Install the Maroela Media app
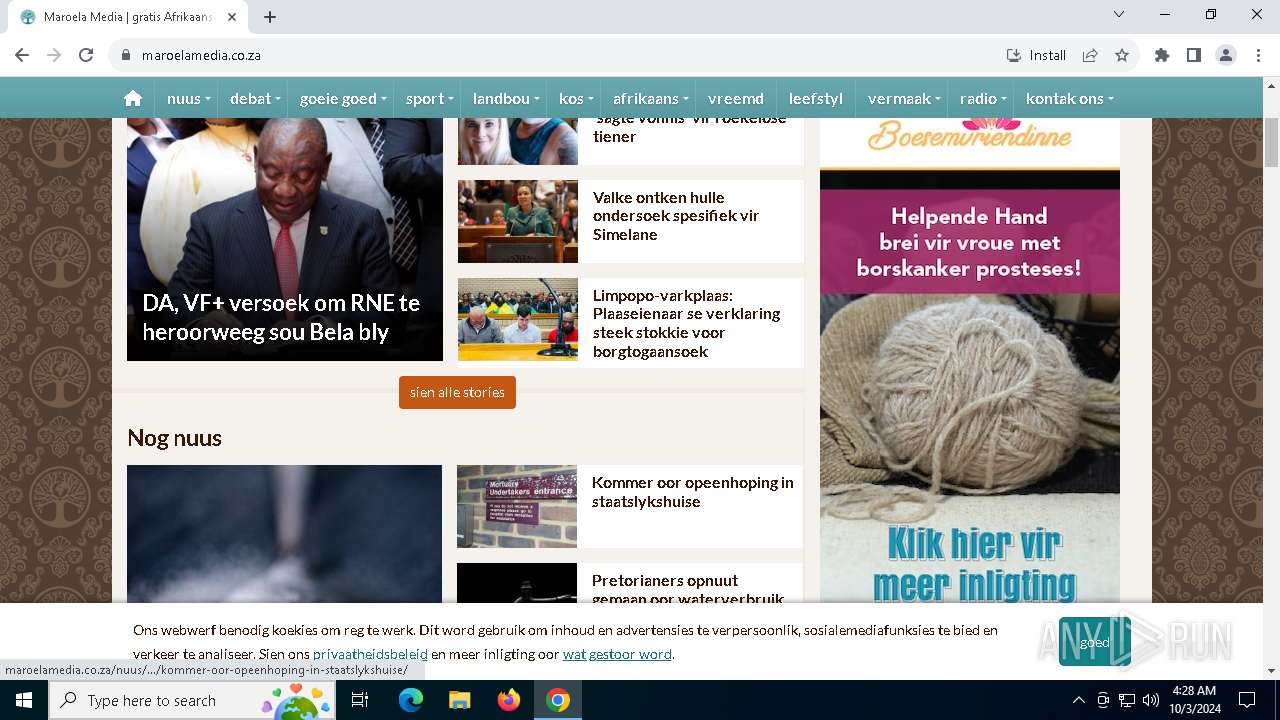1280x720 pixels. point(1036,55)
